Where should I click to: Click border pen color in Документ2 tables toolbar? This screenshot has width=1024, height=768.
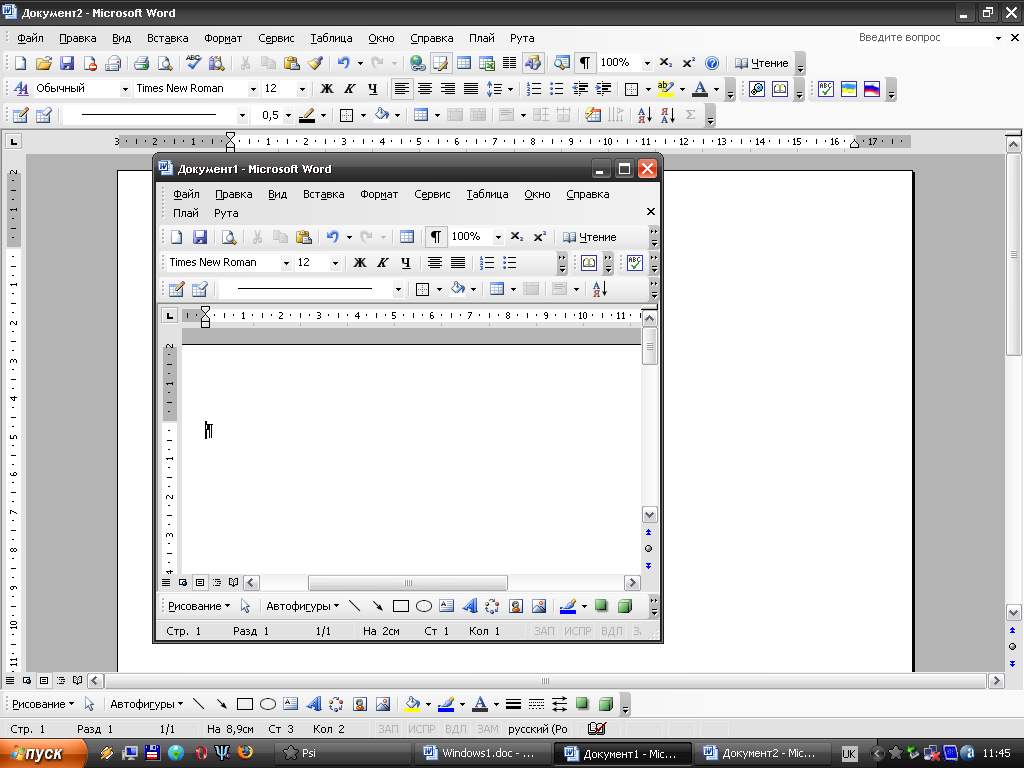point(307,116)
